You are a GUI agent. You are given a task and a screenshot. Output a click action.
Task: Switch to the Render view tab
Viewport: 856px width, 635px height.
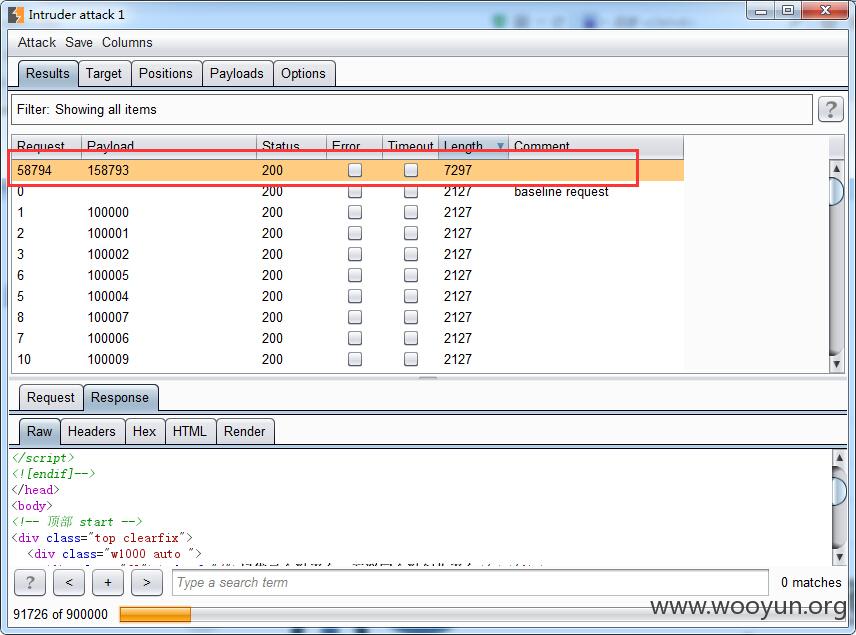(245, 431)
